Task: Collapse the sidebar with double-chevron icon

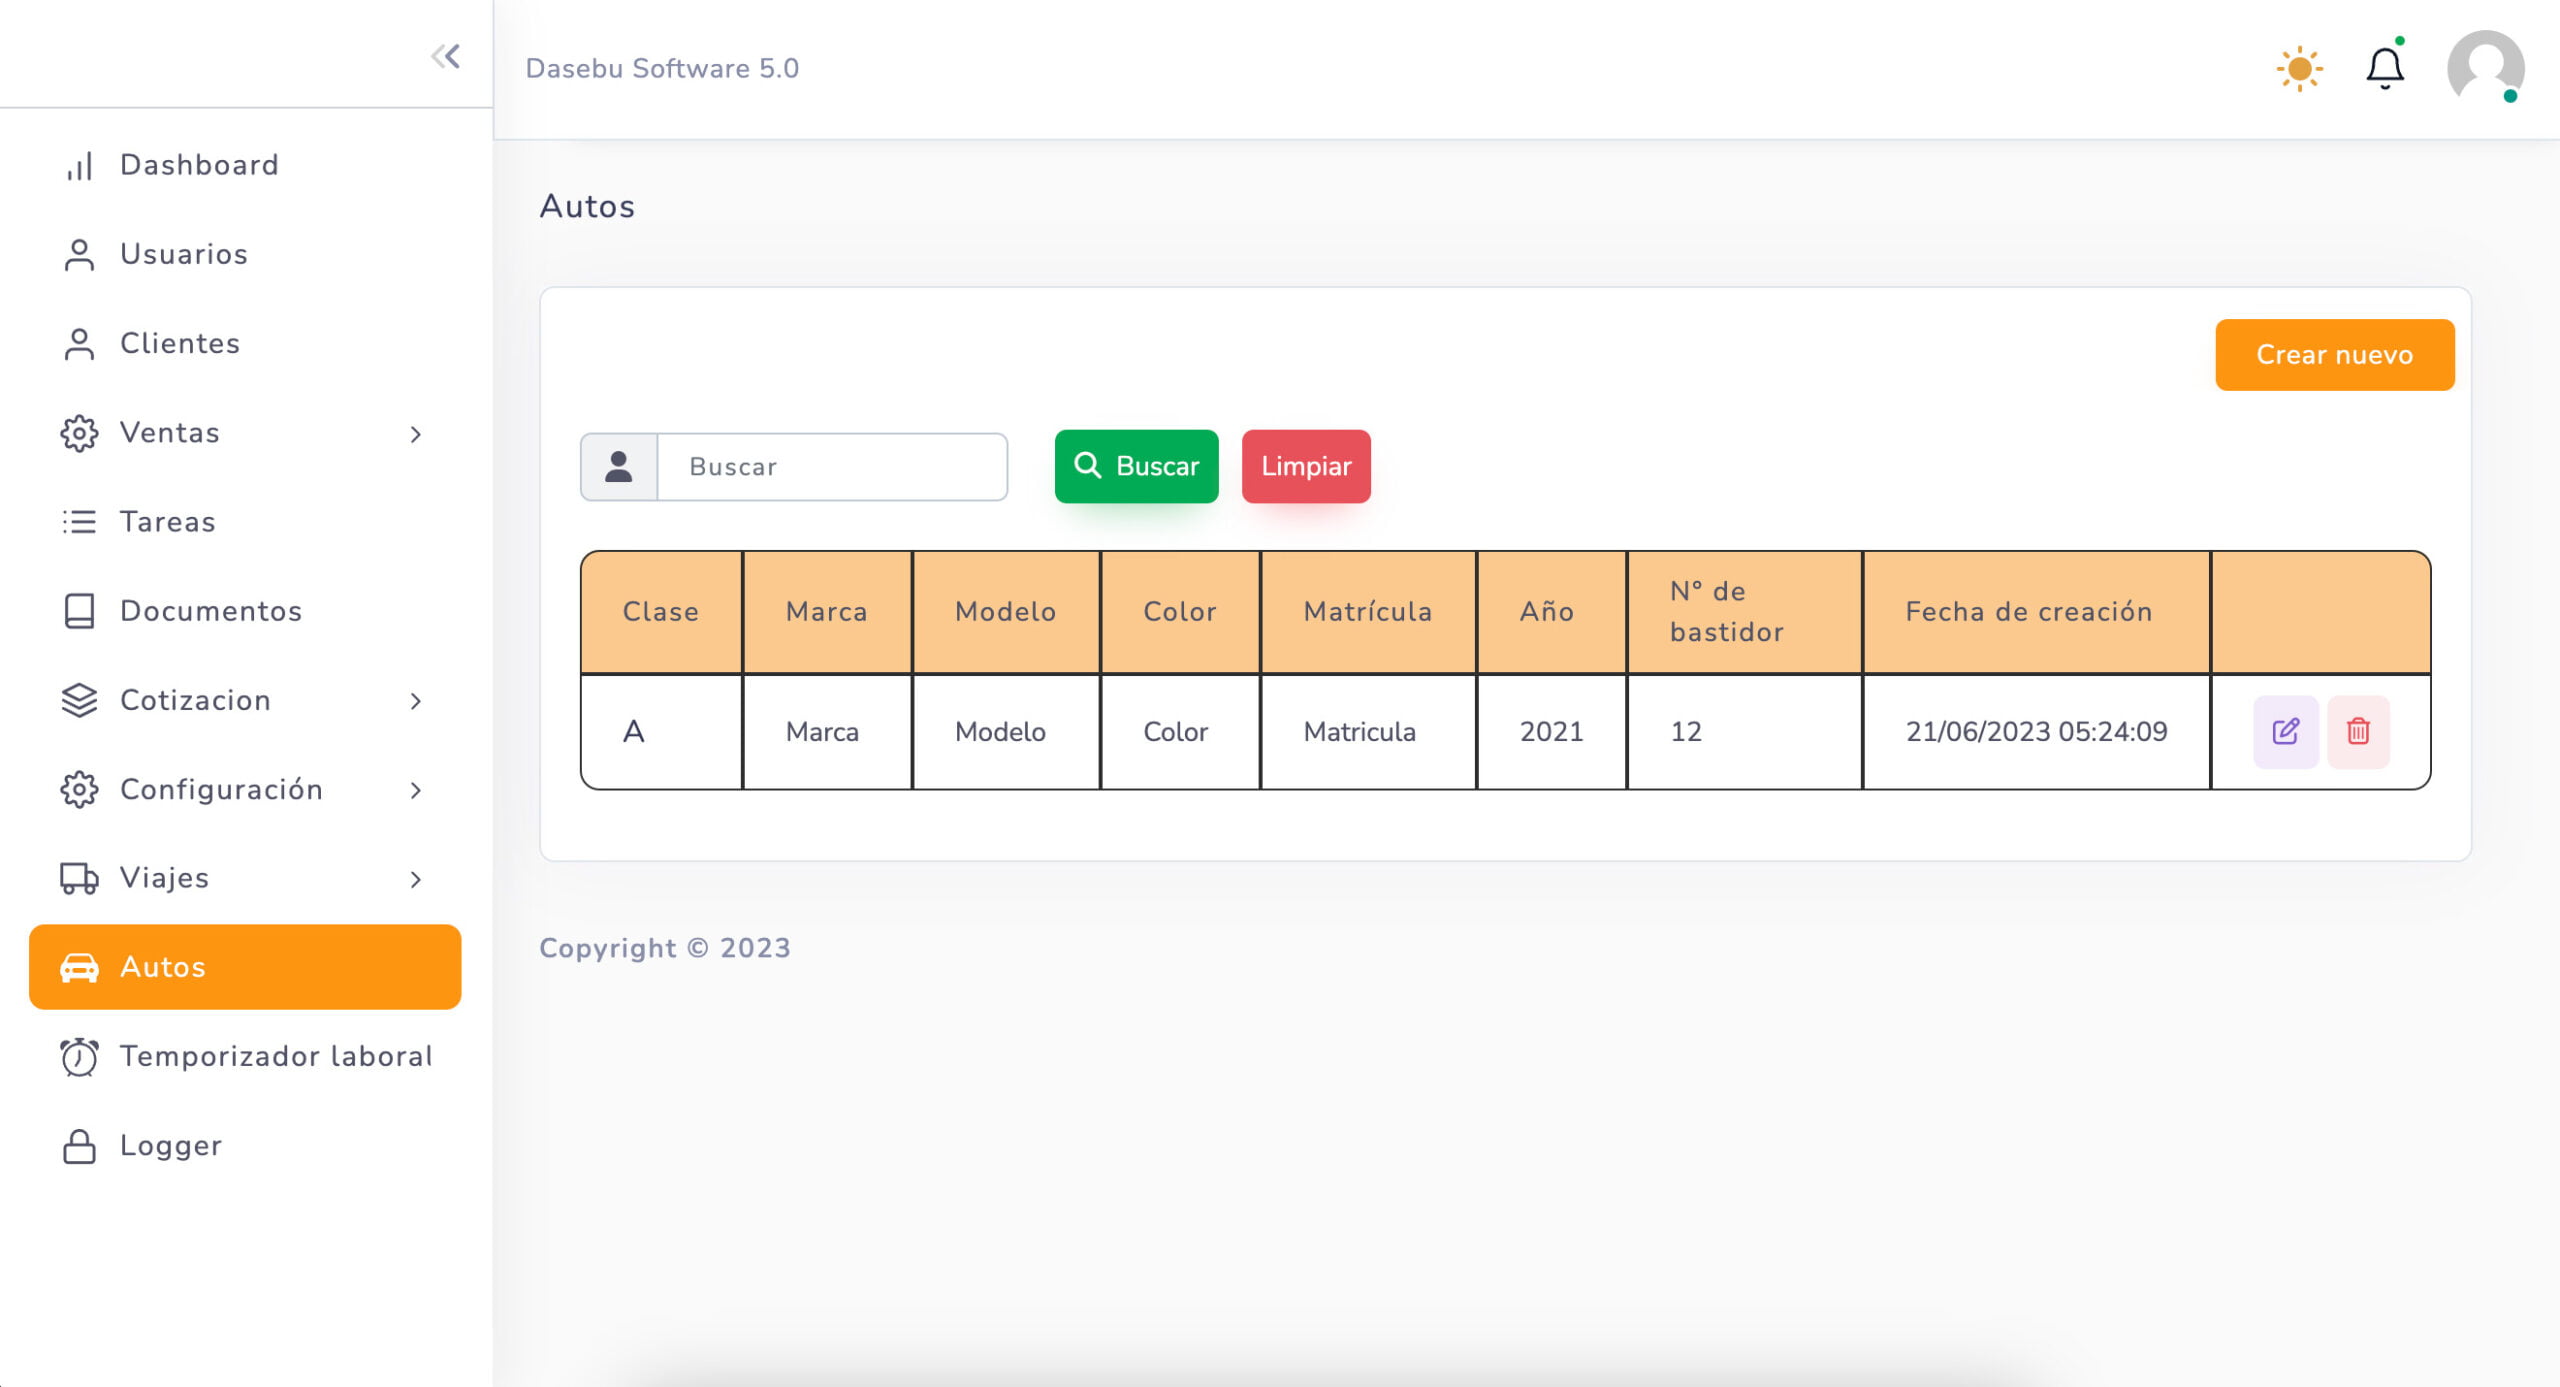Action: [446, 56]
